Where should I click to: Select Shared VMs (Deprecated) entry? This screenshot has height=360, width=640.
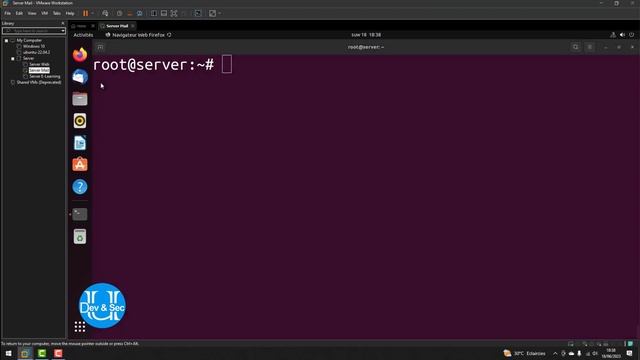coord(38,82)
